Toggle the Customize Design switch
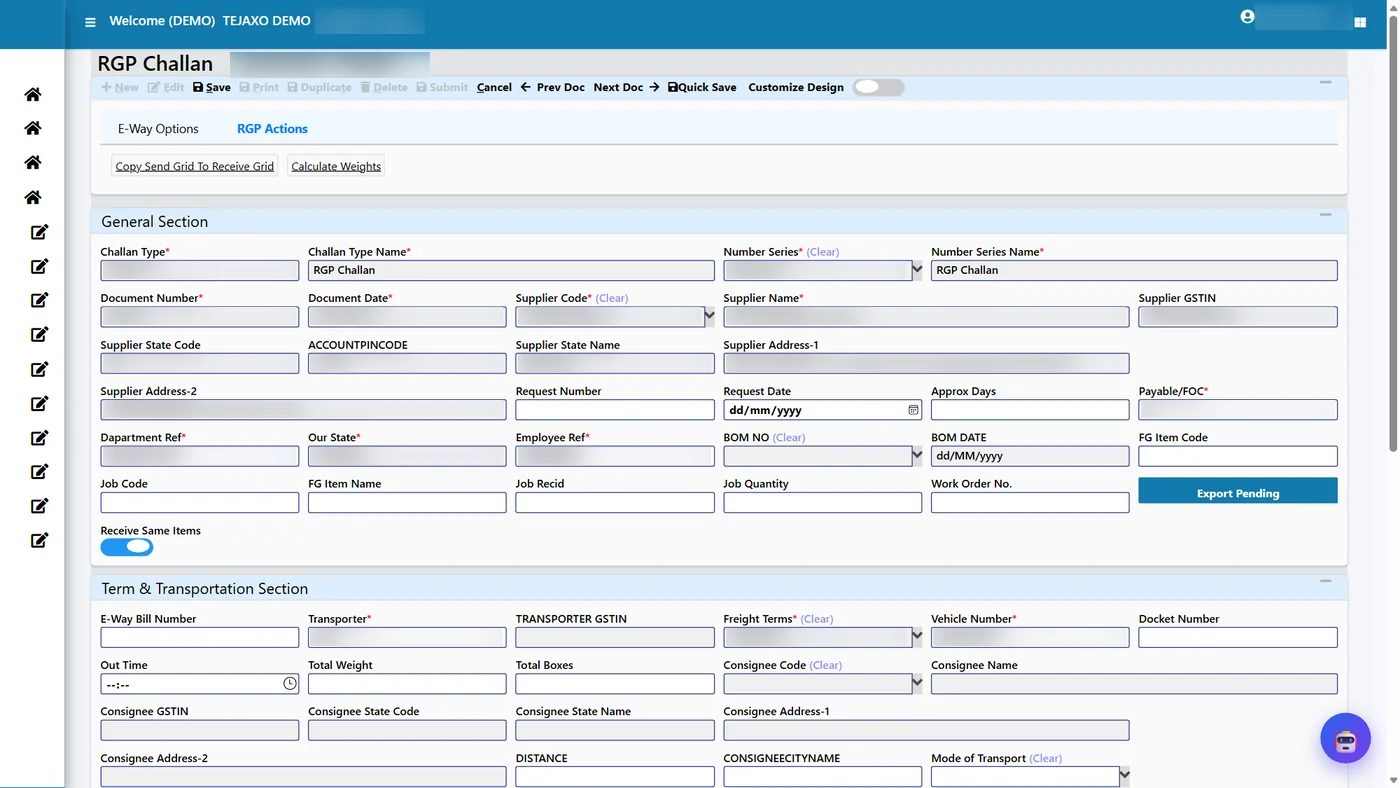 click(878, 87)
